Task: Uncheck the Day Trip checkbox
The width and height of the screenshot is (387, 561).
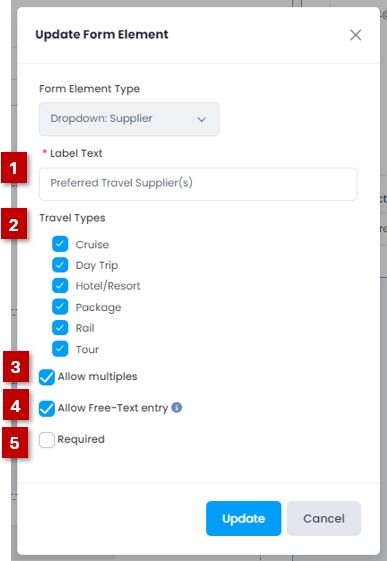Action: pos(60,265)
